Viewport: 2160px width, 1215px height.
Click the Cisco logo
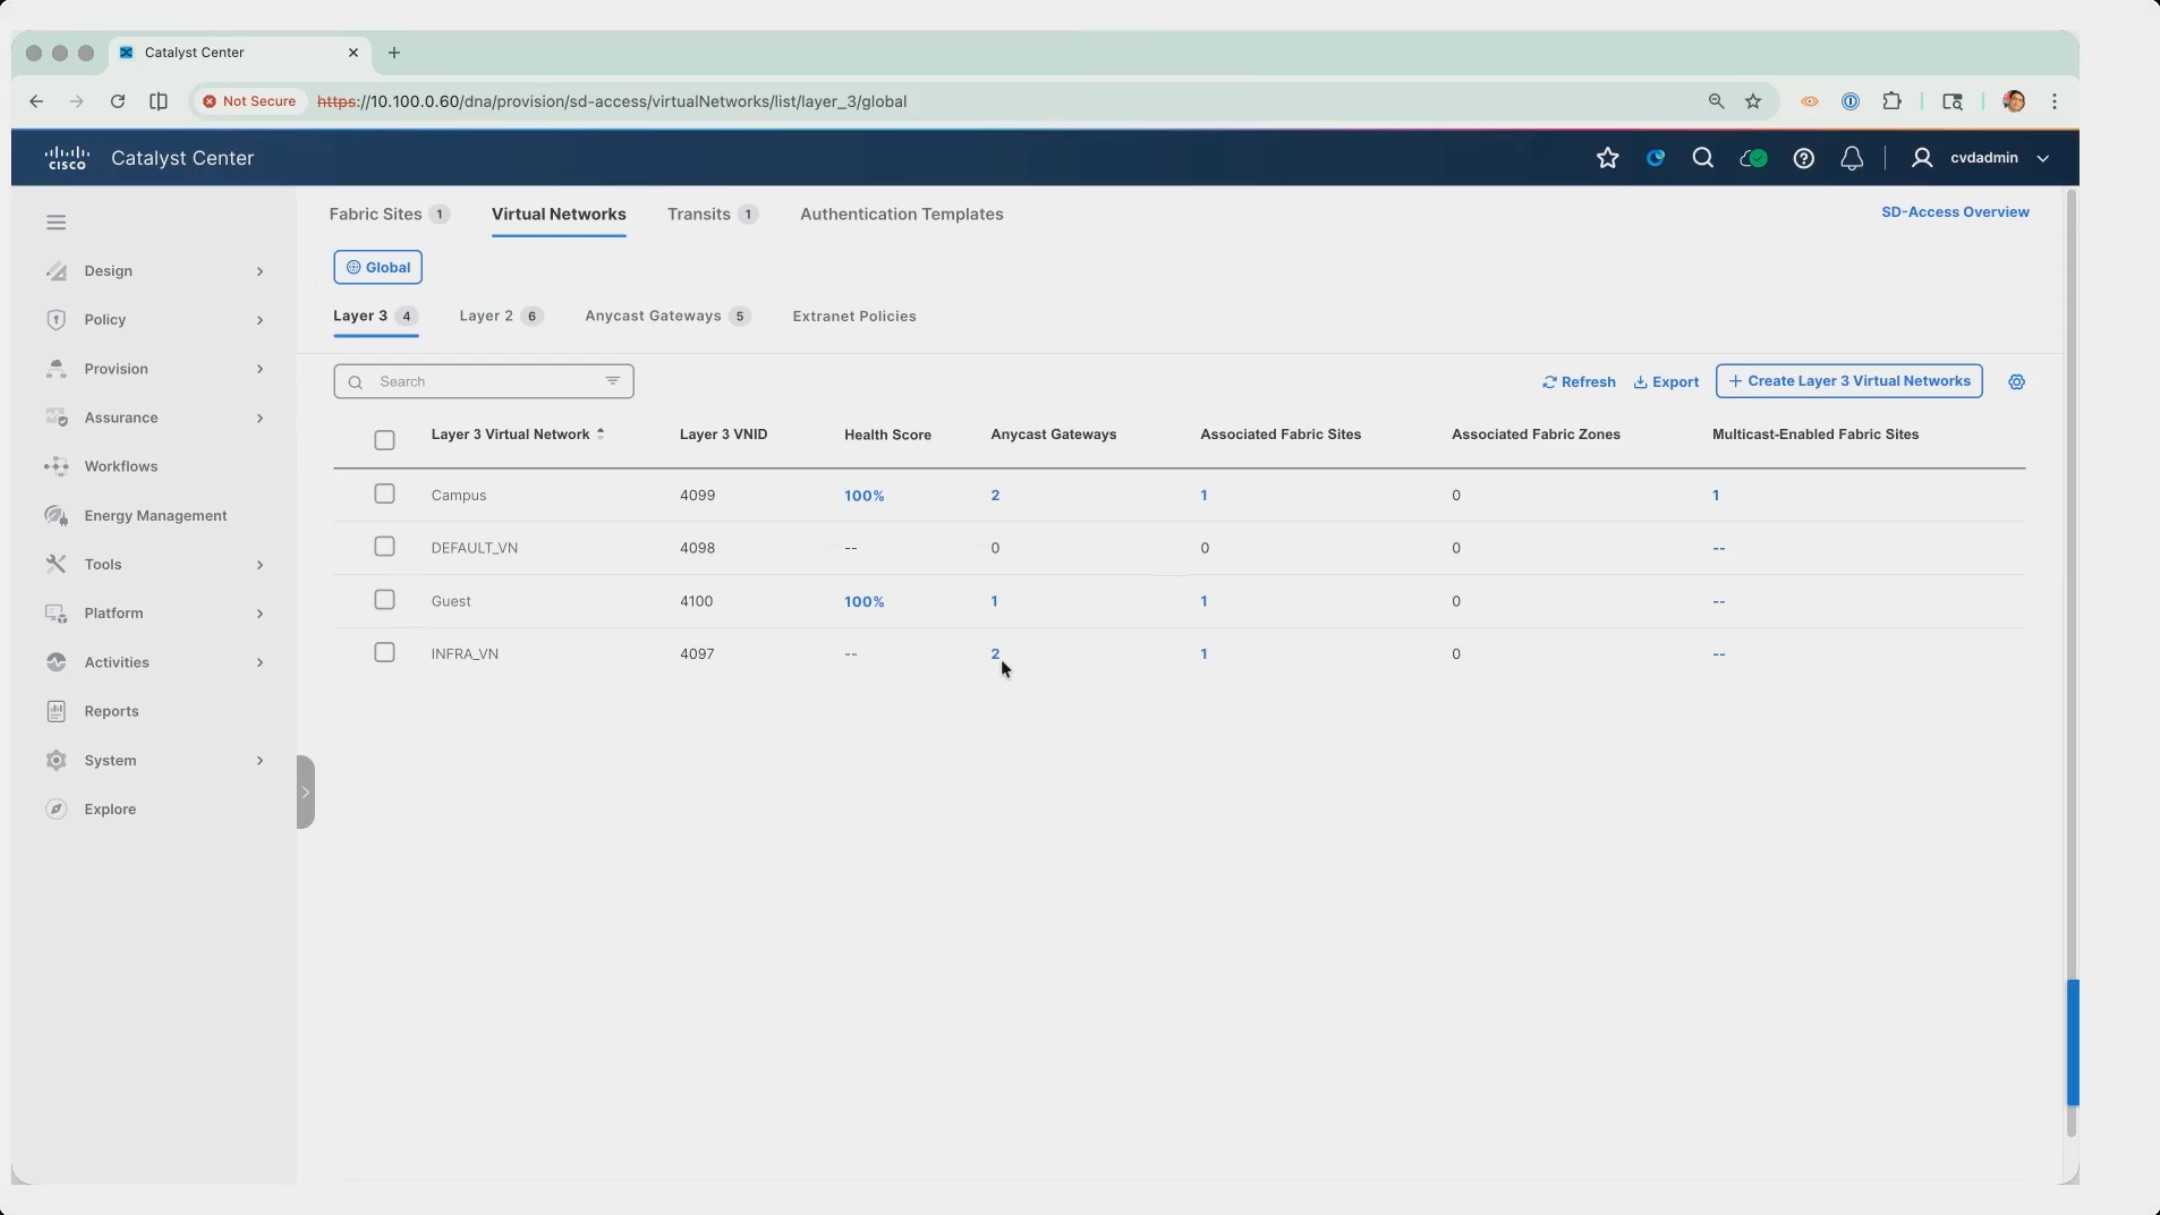67,158
